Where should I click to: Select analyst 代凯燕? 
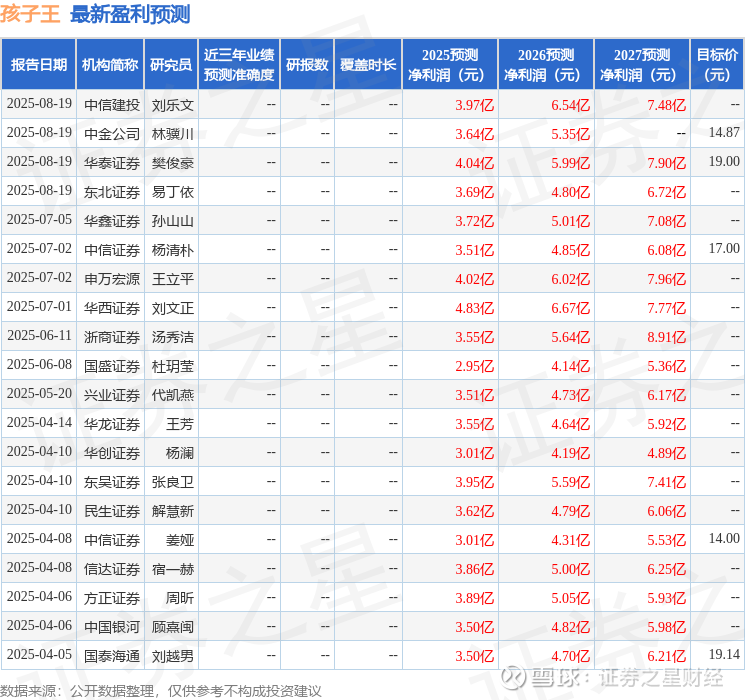point(173,395)
